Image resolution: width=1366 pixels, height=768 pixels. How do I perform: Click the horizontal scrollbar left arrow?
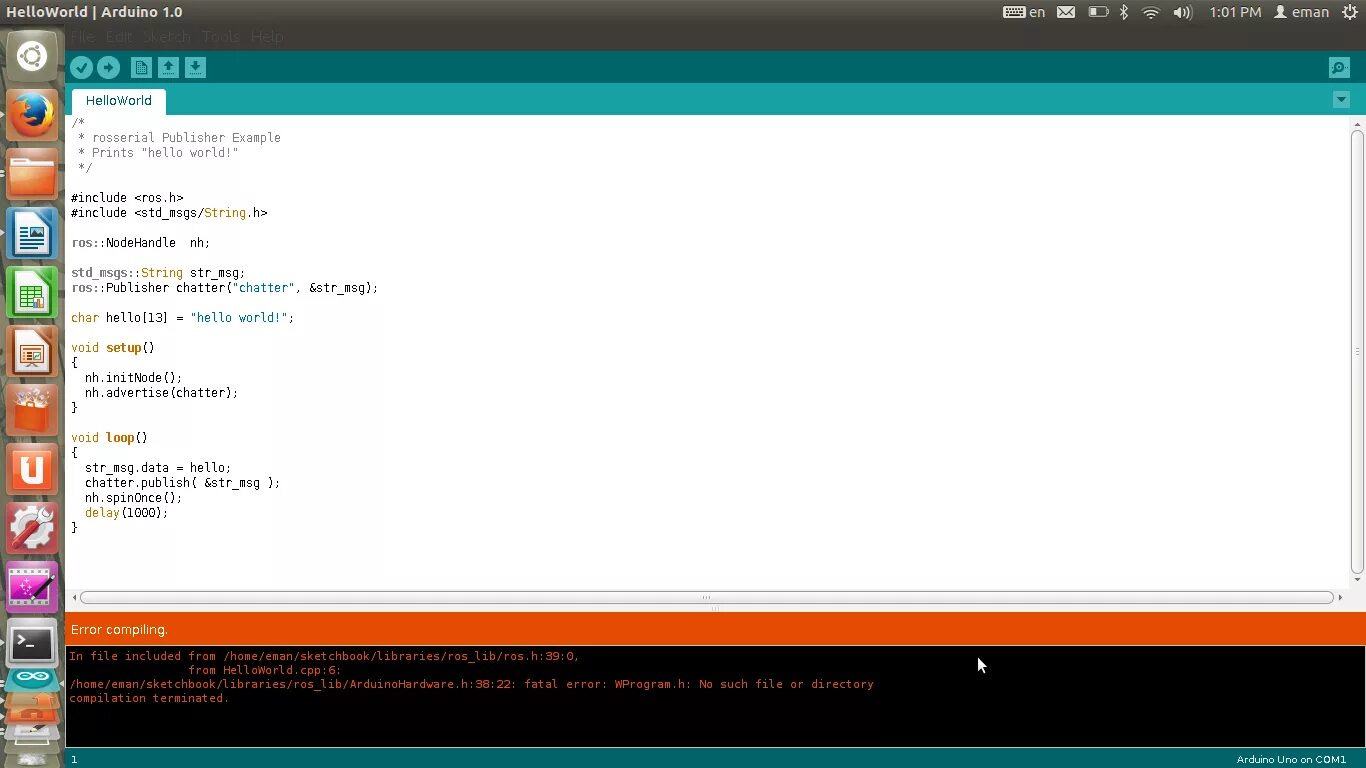click(x=73, y=597)
